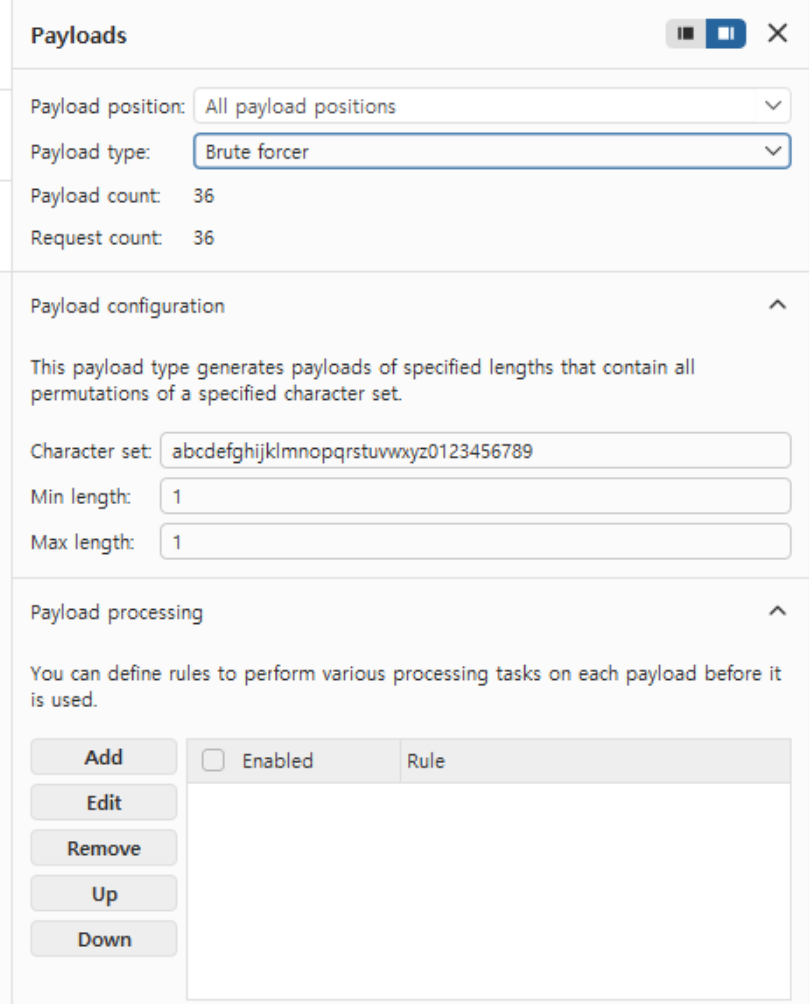The width and height of the screenshot is (809, 1004).
Task: Move rule Down in list
Action: pos(104,939)
